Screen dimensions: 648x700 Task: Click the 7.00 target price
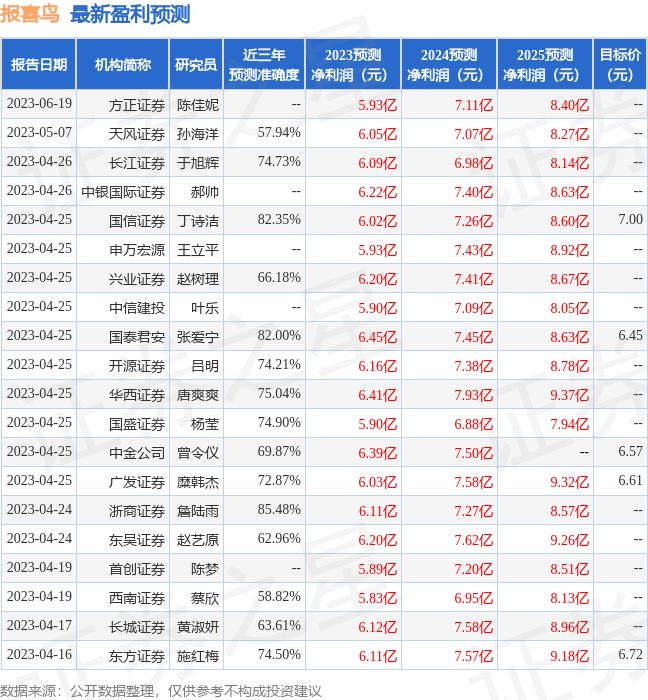pyautogui.click(x=630, y=219)
